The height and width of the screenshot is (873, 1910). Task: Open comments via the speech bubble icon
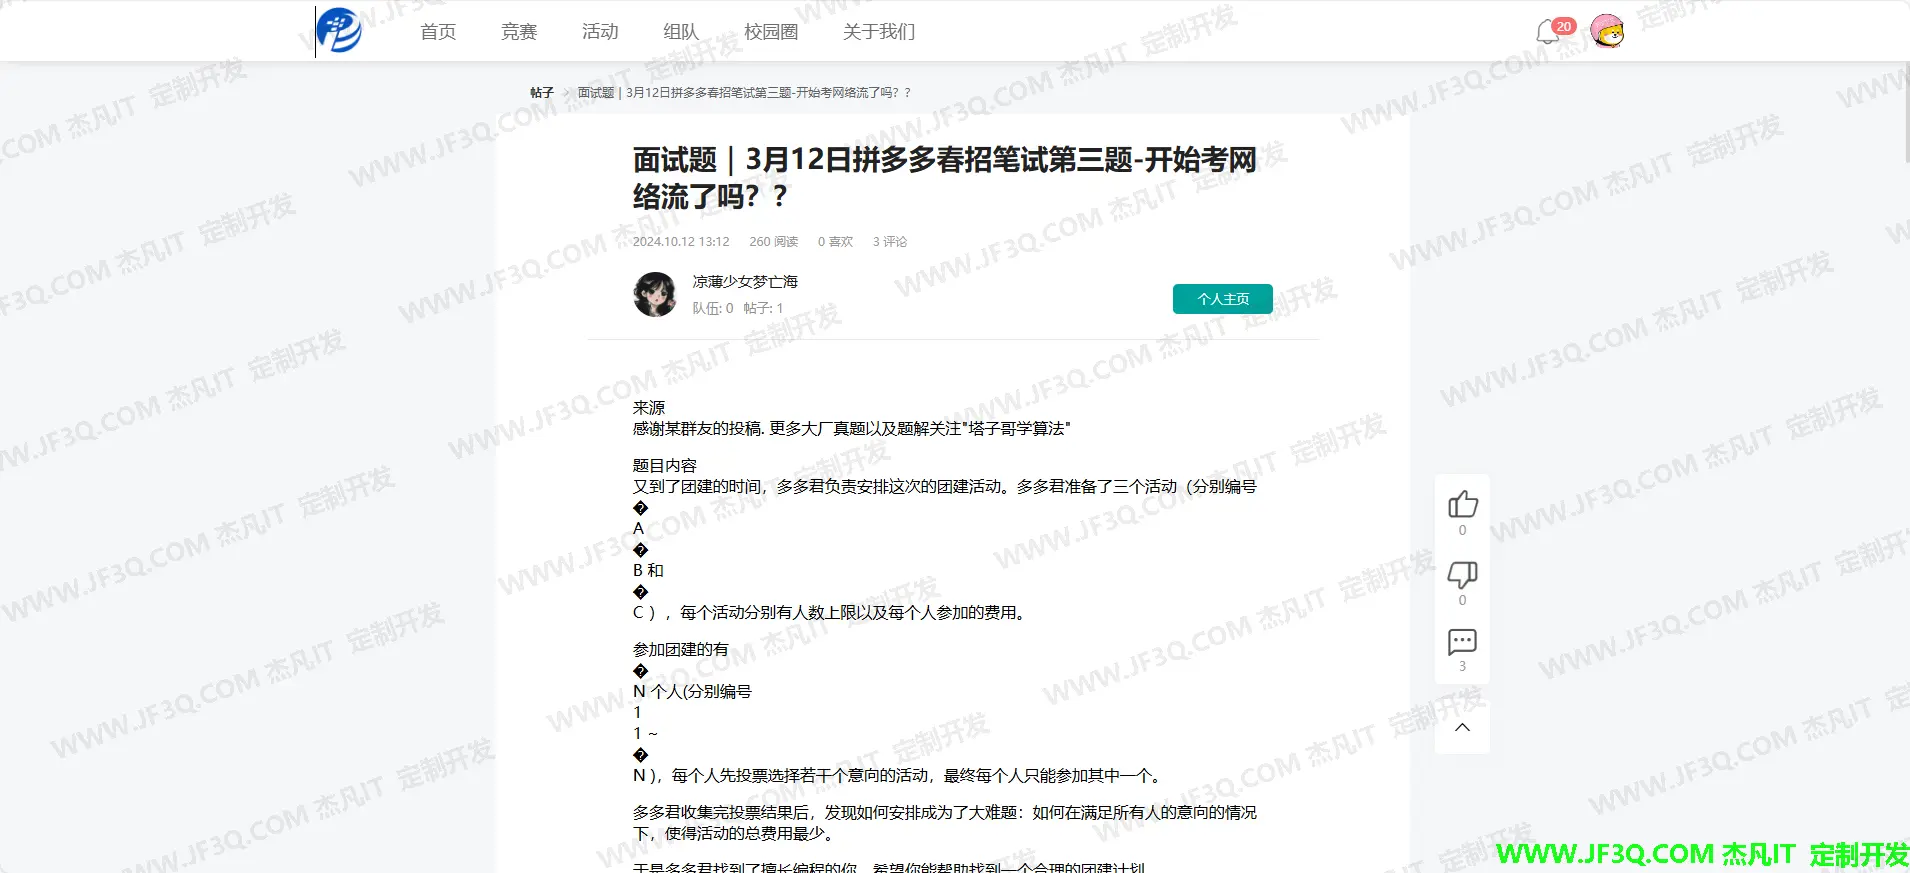click(1462, 641)
